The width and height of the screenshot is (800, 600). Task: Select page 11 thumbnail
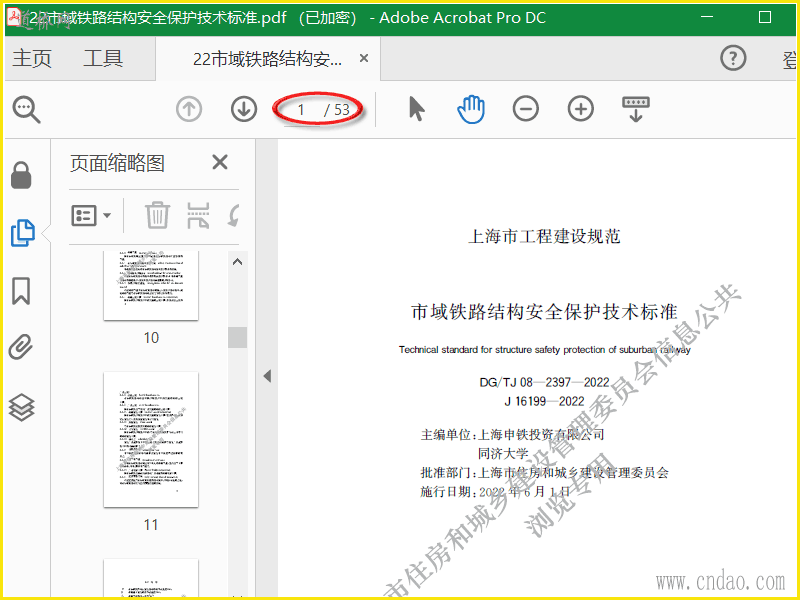point(151,439)
